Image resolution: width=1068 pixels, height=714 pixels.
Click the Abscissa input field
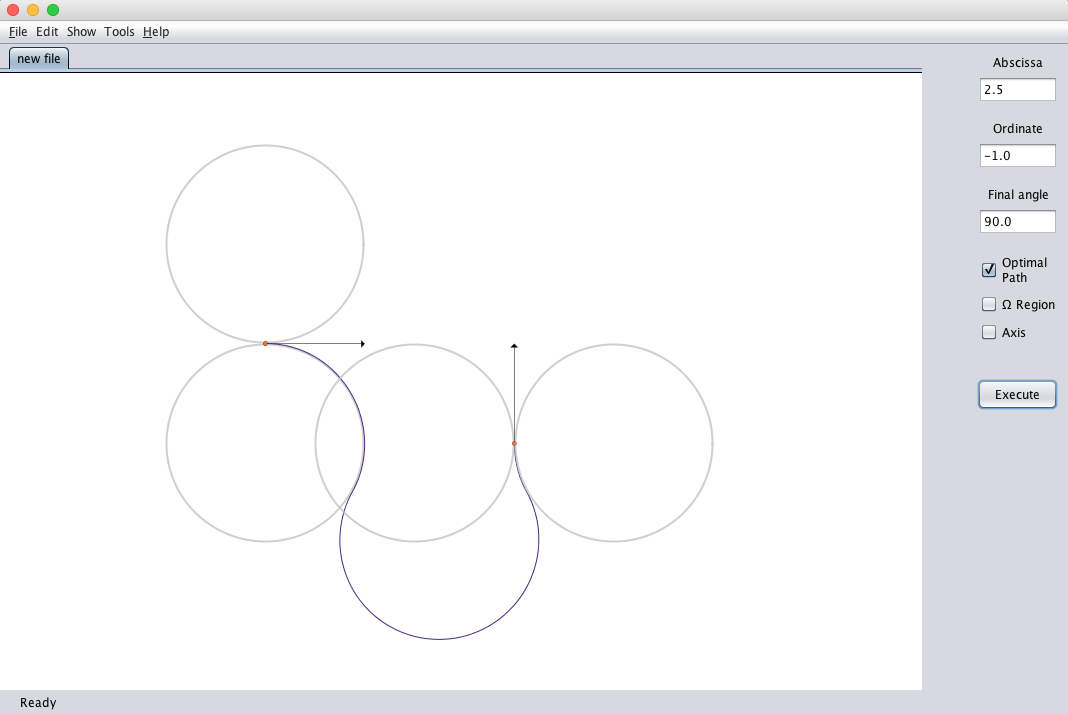point(1017,90)
